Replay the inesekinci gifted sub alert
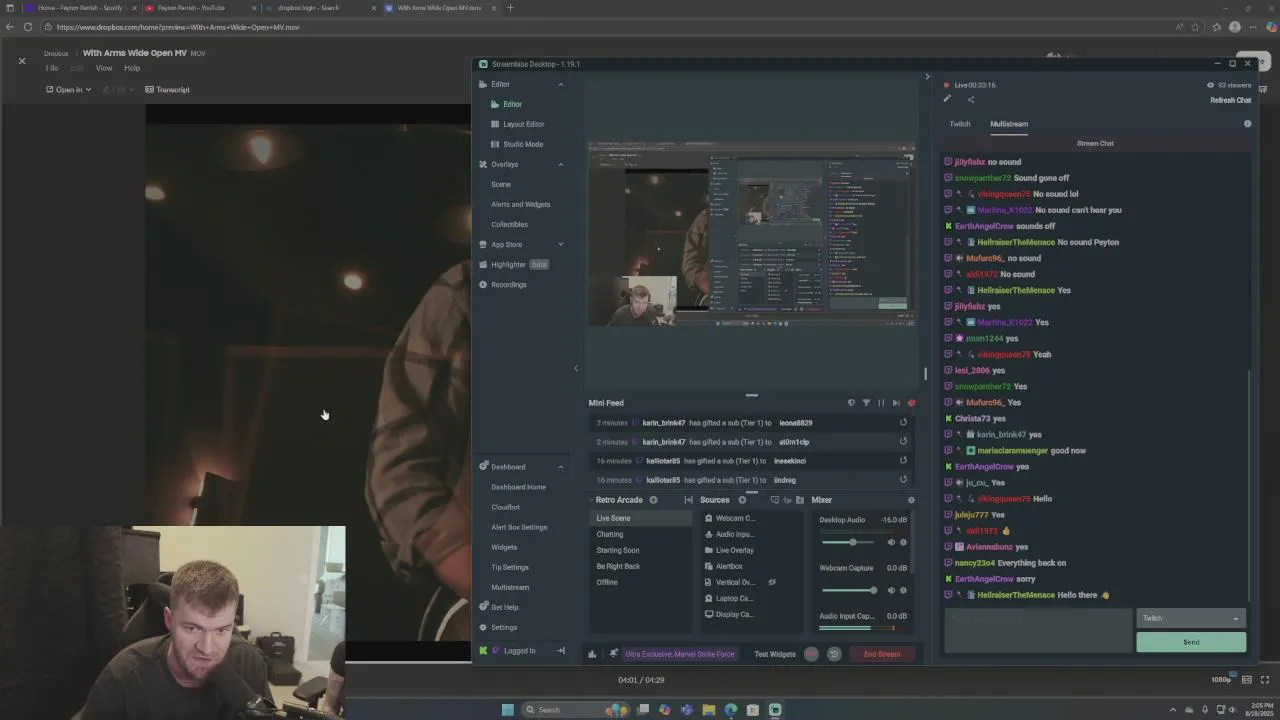Image resolution: width=1280 pixels, height=720 pixels. point(903,461)
